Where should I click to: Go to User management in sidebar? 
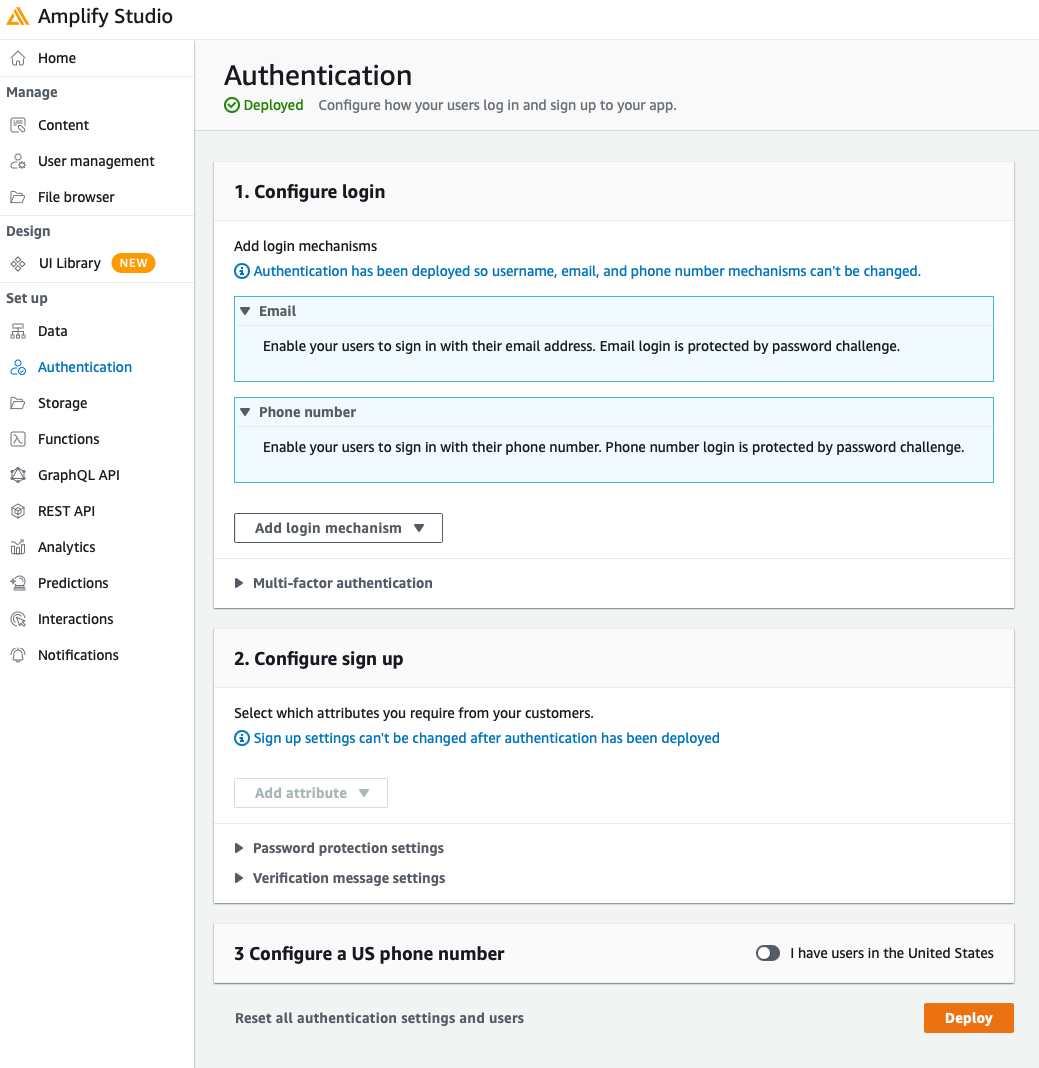96,161
